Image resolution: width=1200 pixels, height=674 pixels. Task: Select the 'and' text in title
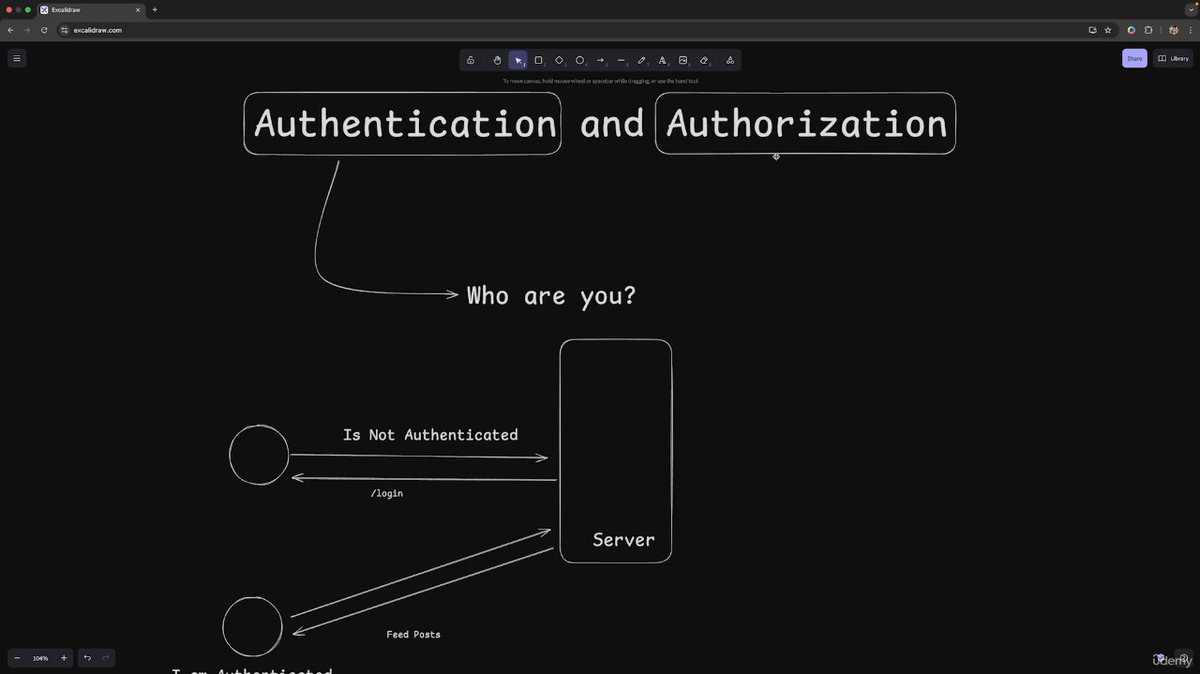pos(612,124)
